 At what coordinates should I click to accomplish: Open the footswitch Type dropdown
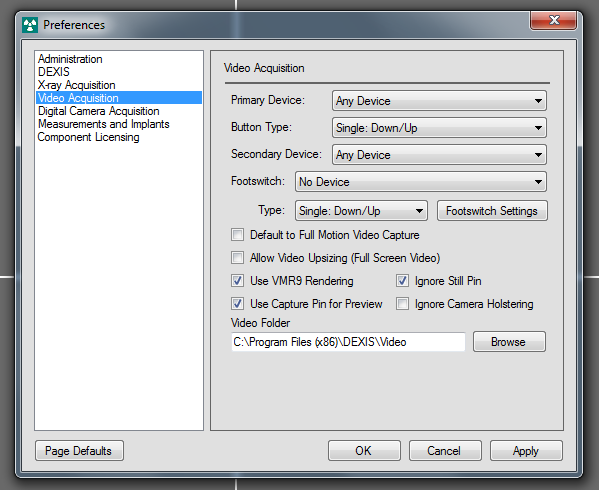point(361,211)
